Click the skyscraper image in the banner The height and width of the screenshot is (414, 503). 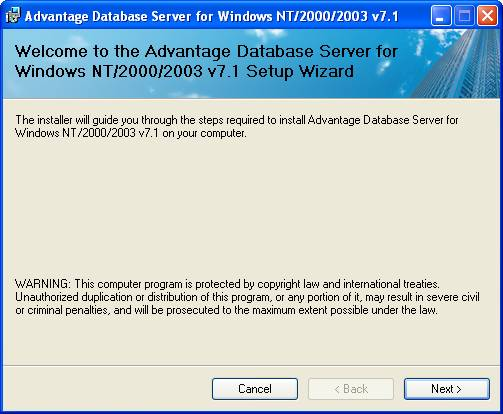[460, 63]
